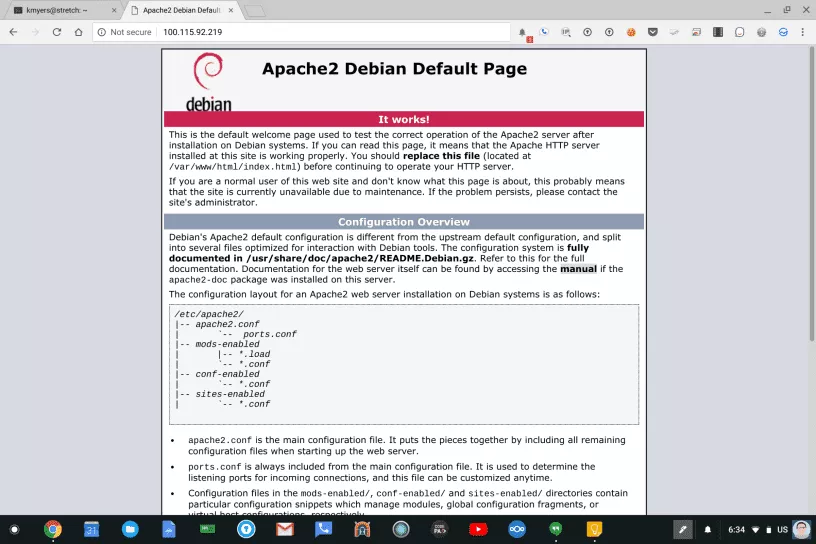Viewport: 816px width, 544px height.
Task: Launch Gmail from the shelf
Action: (x=284, y=529)
